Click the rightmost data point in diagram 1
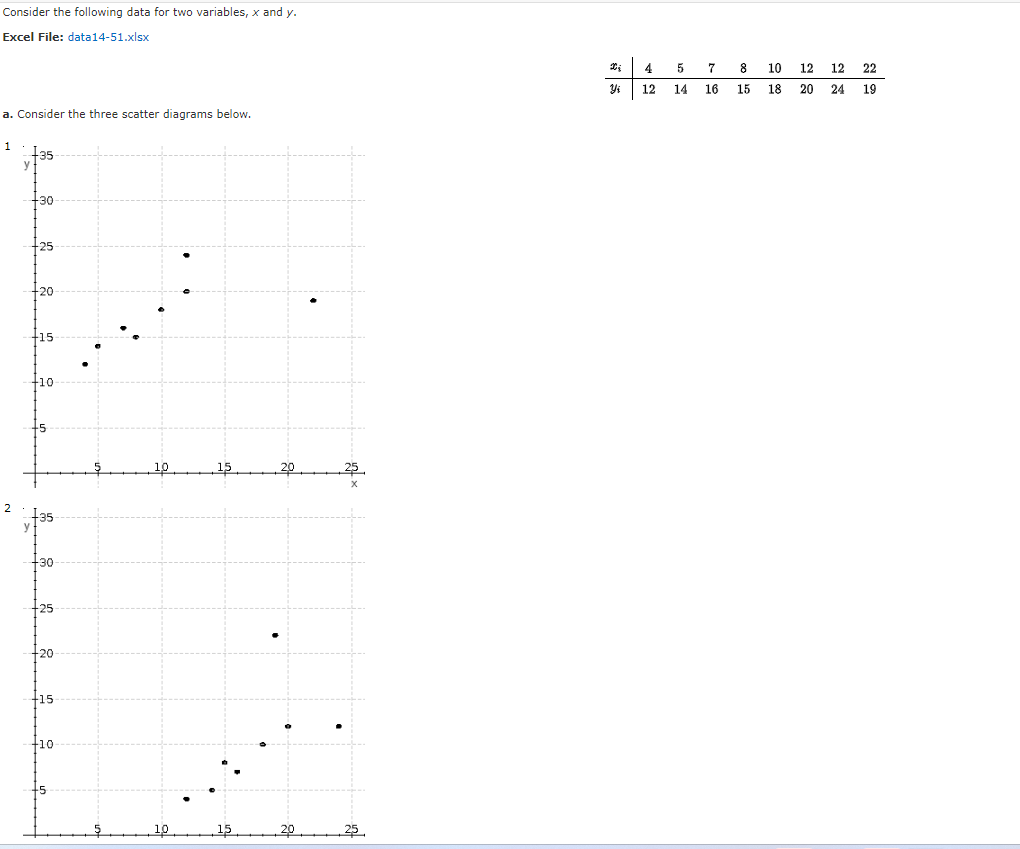This screenshot has height=849, width=1020. click(314, 298)
